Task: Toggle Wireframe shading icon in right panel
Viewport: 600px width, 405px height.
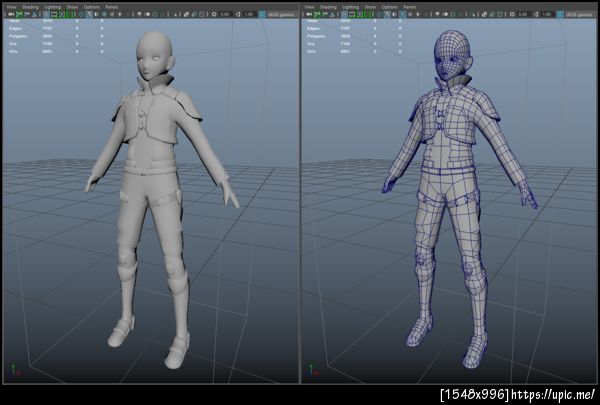Action: pos(379,15)
